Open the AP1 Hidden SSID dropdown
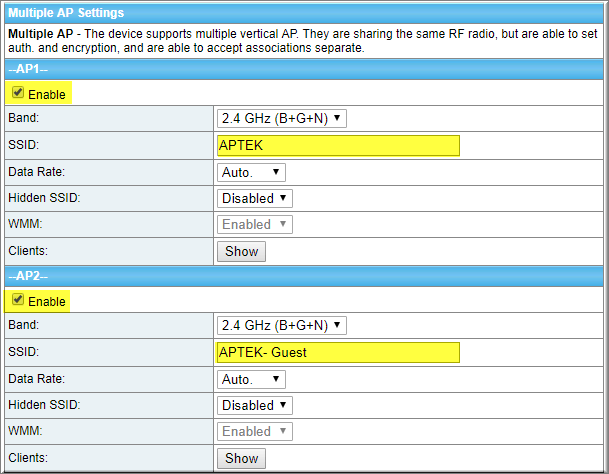Viewport: 609px width, 474px height. click(255, 198)
